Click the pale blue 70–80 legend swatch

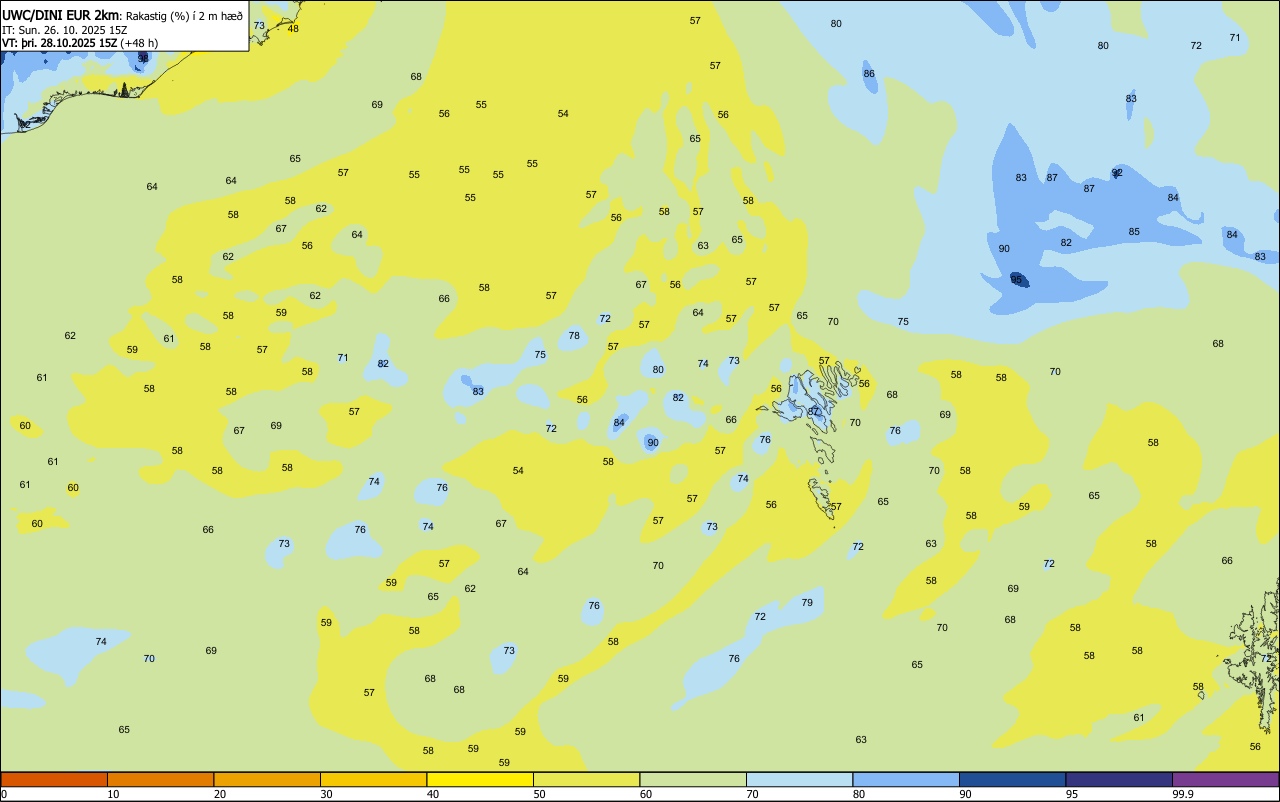pyautogui.click(x=799, y=779)
